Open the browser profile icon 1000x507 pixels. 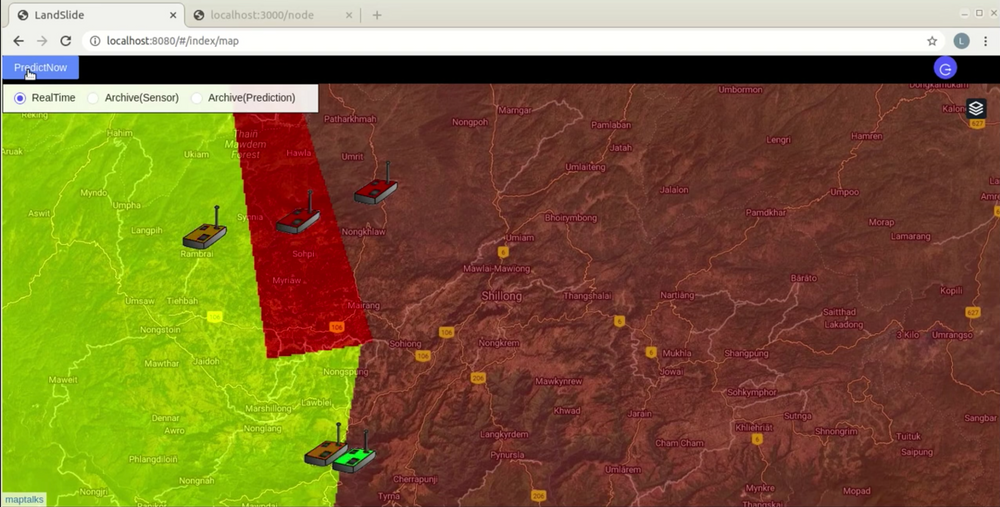(961, 41)
